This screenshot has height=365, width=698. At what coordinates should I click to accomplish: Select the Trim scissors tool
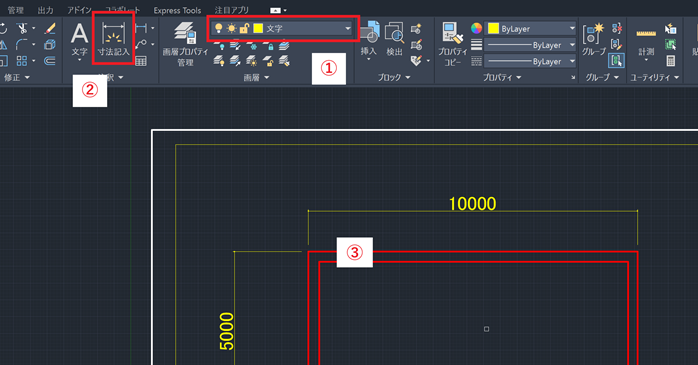coord(21,28)
